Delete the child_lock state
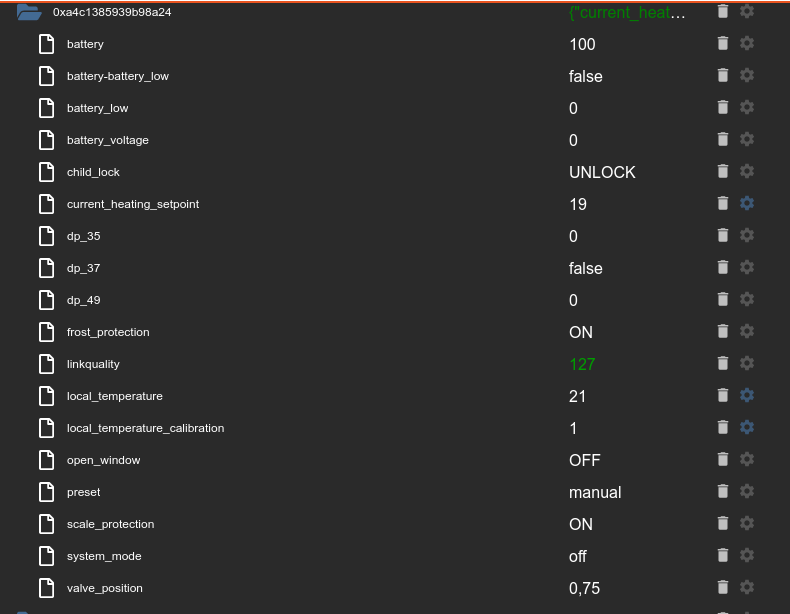 pos(723,171)
